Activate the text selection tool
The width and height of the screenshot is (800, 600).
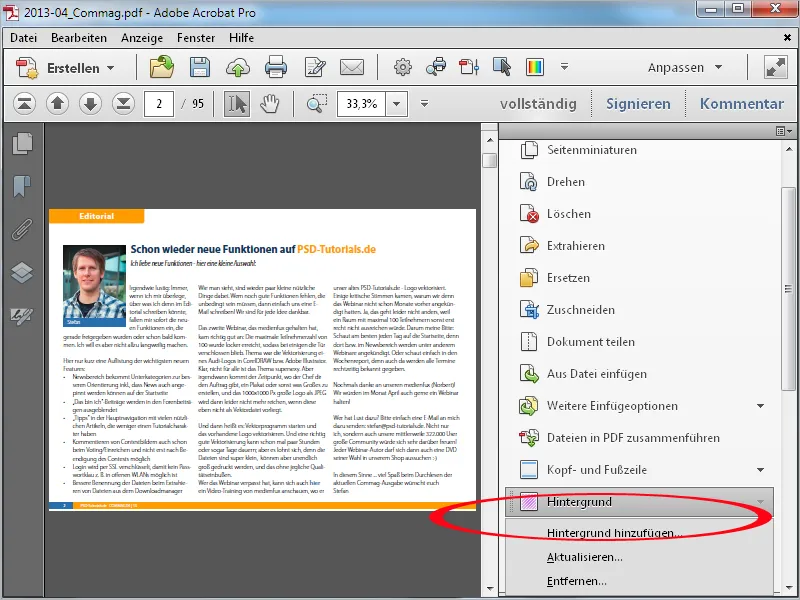click(x=237, y=104)
